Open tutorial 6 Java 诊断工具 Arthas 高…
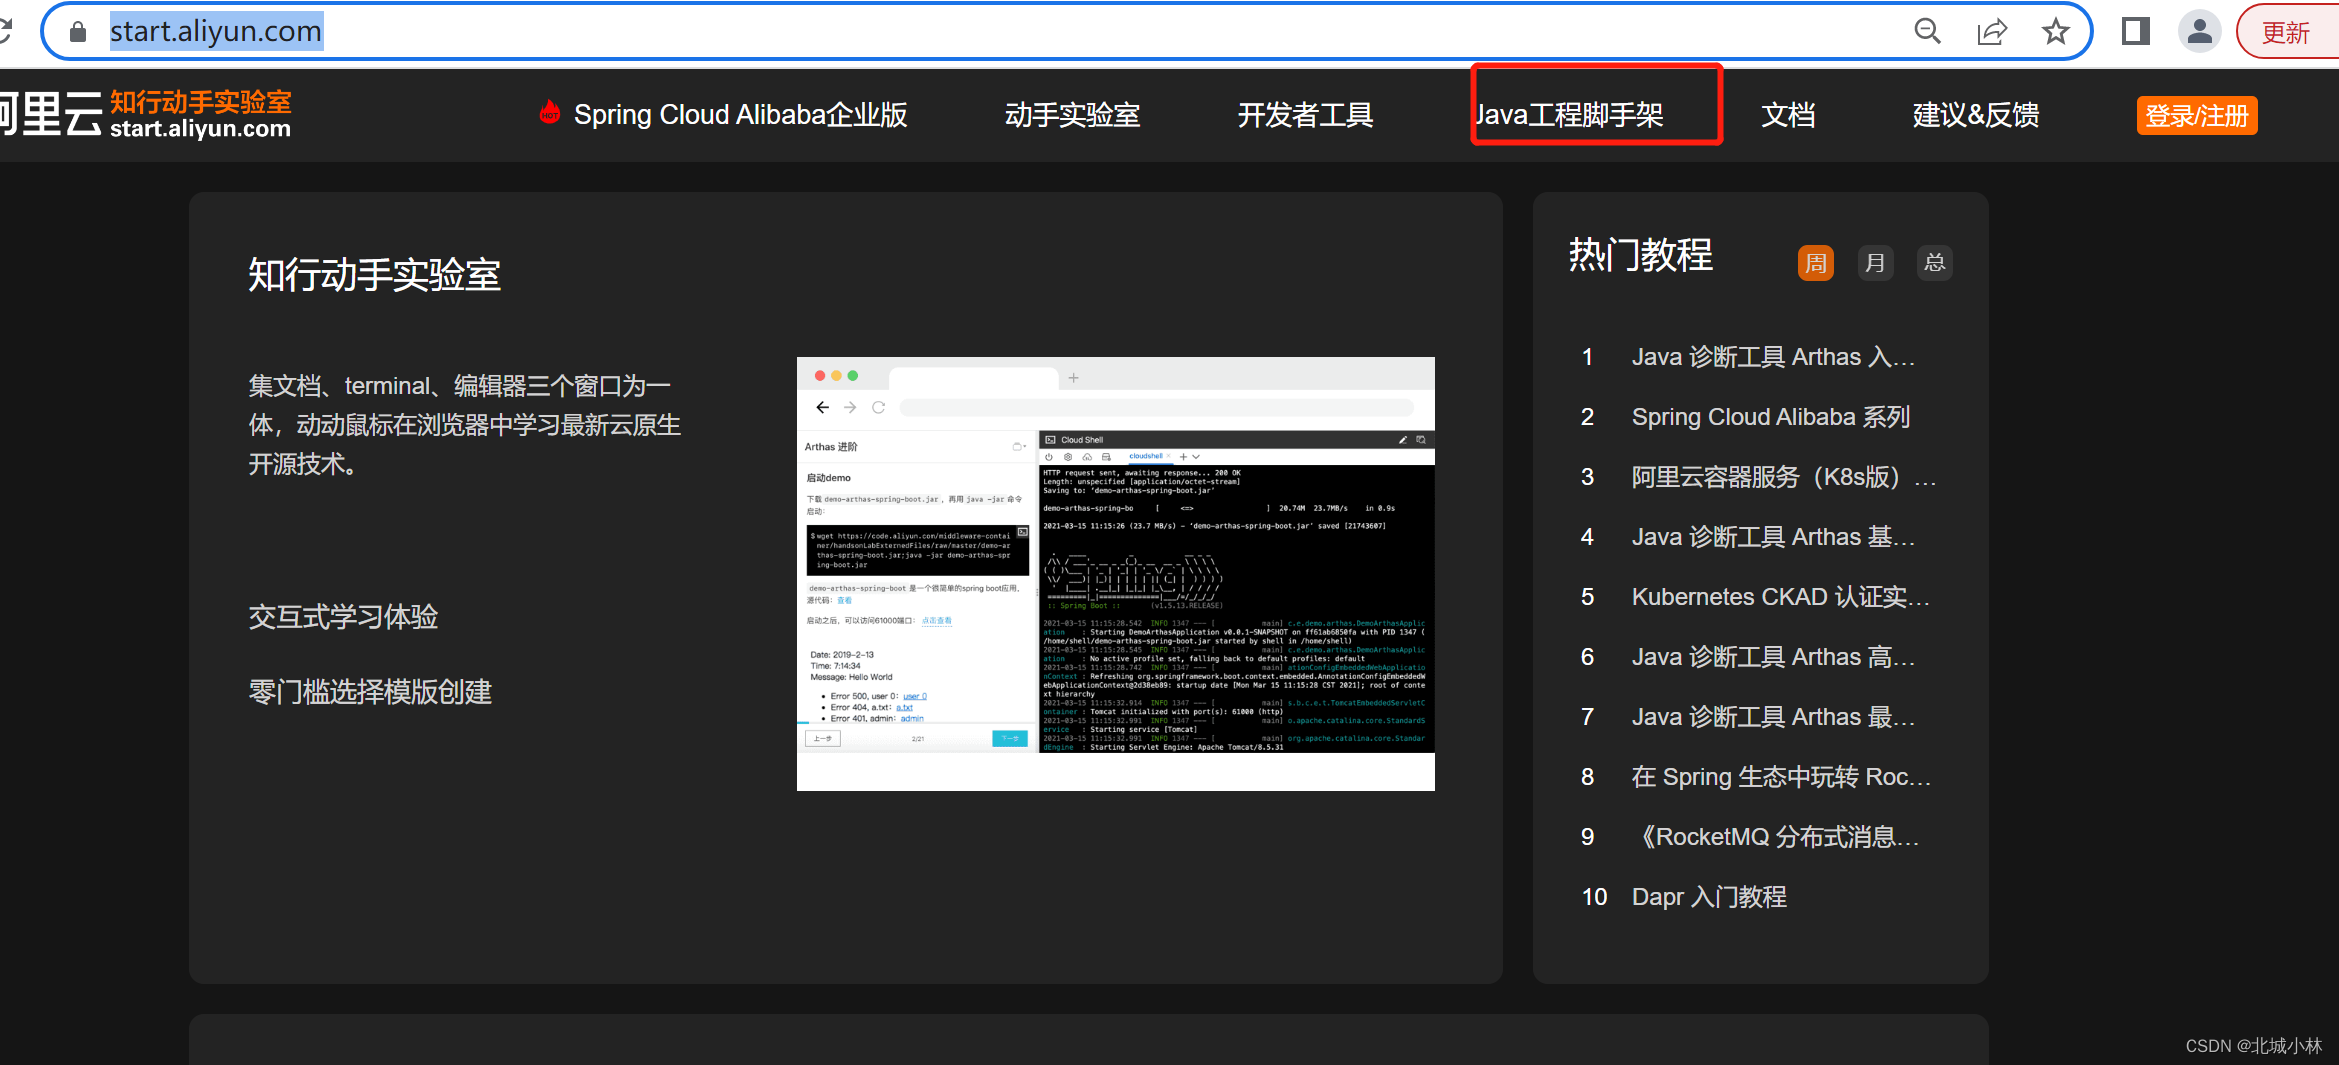2339x1065 pixels. click(1773, 657)
